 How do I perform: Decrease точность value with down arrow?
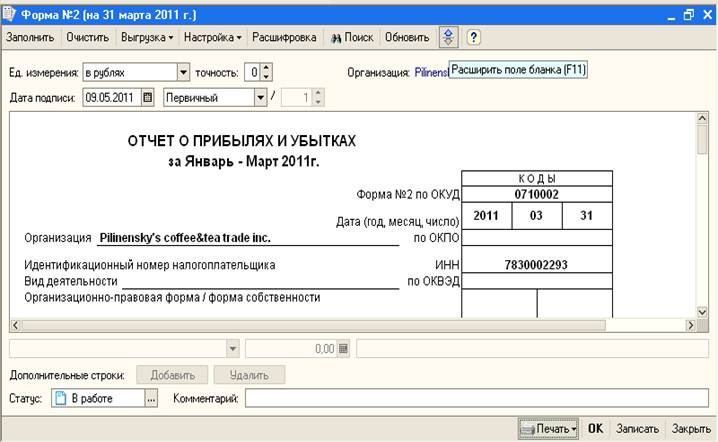point(266,76)
